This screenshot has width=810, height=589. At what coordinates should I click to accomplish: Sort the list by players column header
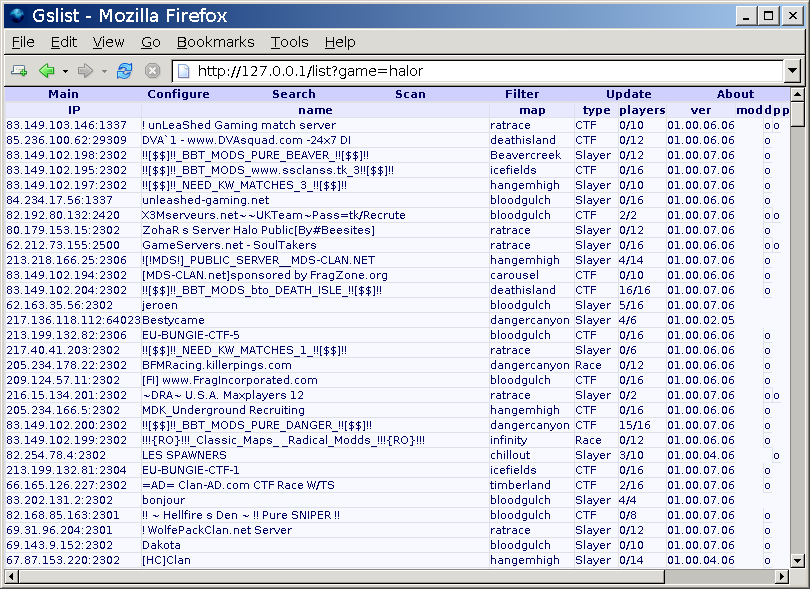pyautogui.click(x=641, y=110)
